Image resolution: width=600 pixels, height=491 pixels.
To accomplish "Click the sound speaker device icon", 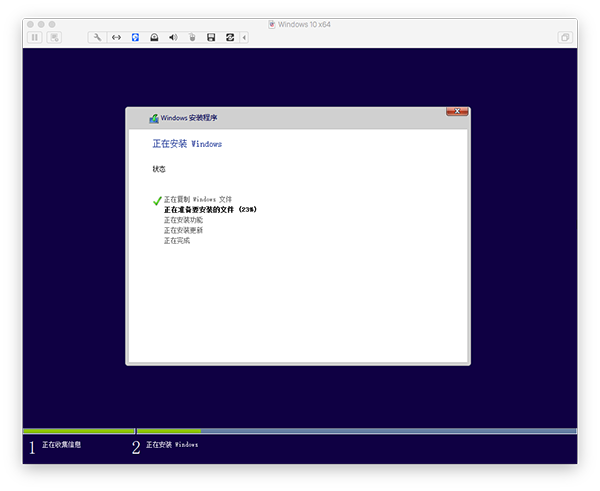I will coord(173,37).
